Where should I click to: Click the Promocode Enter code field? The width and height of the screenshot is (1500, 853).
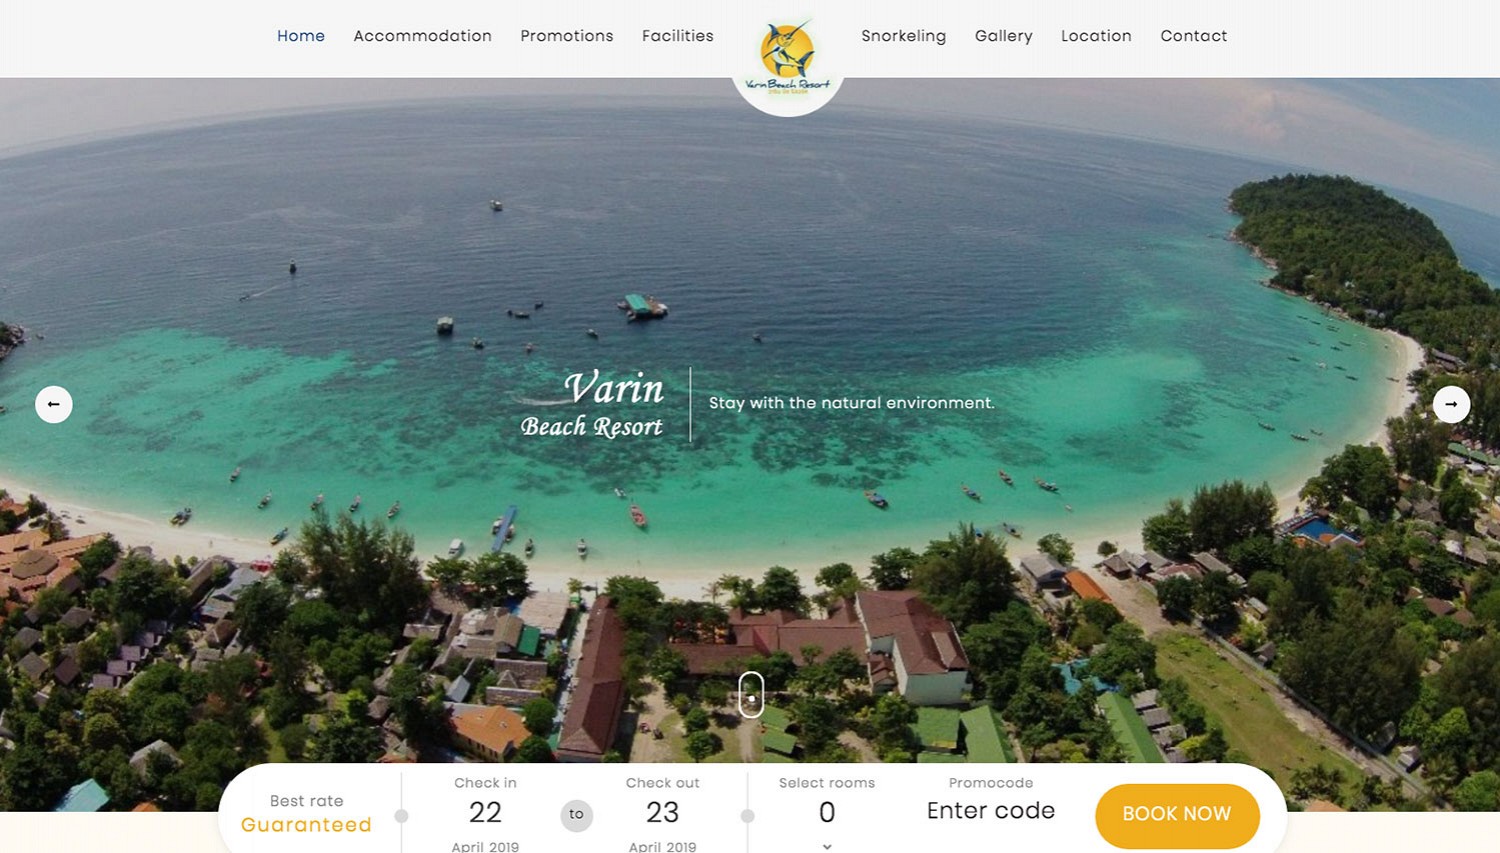tap(991, 810)
